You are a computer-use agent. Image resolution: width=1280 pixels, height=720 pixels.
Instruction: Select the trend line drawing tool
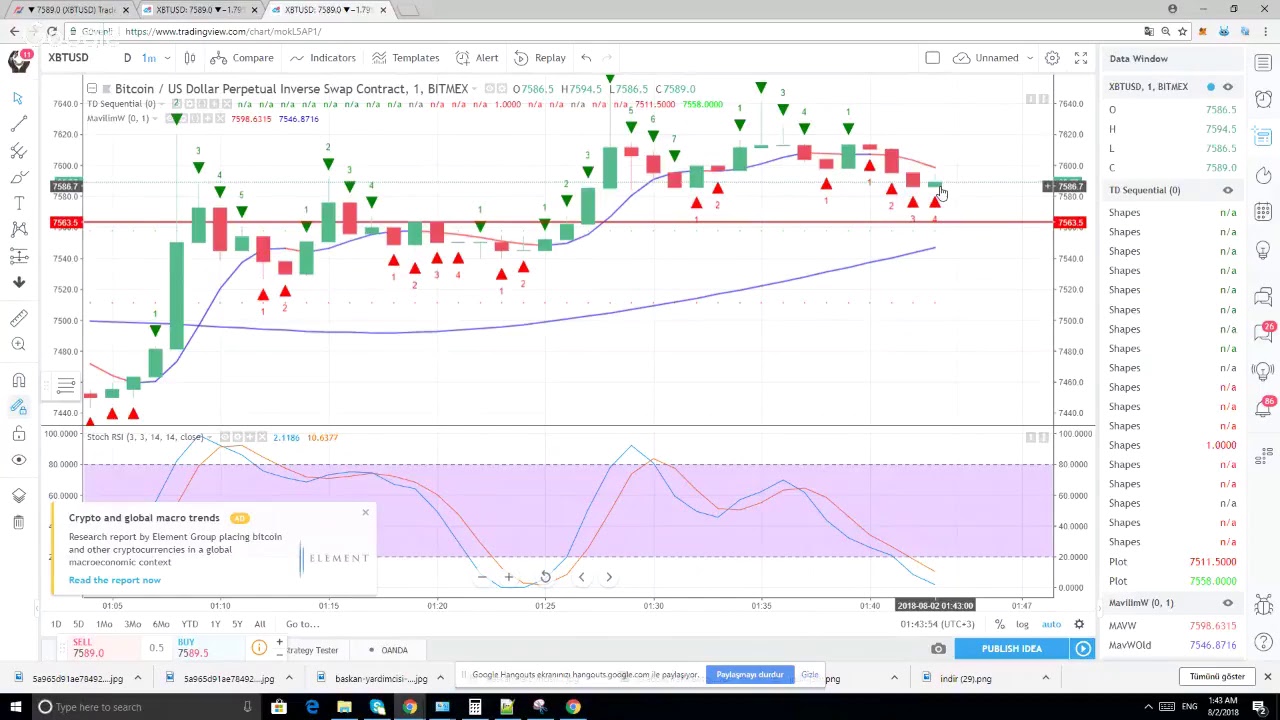(x=18, y=123)
